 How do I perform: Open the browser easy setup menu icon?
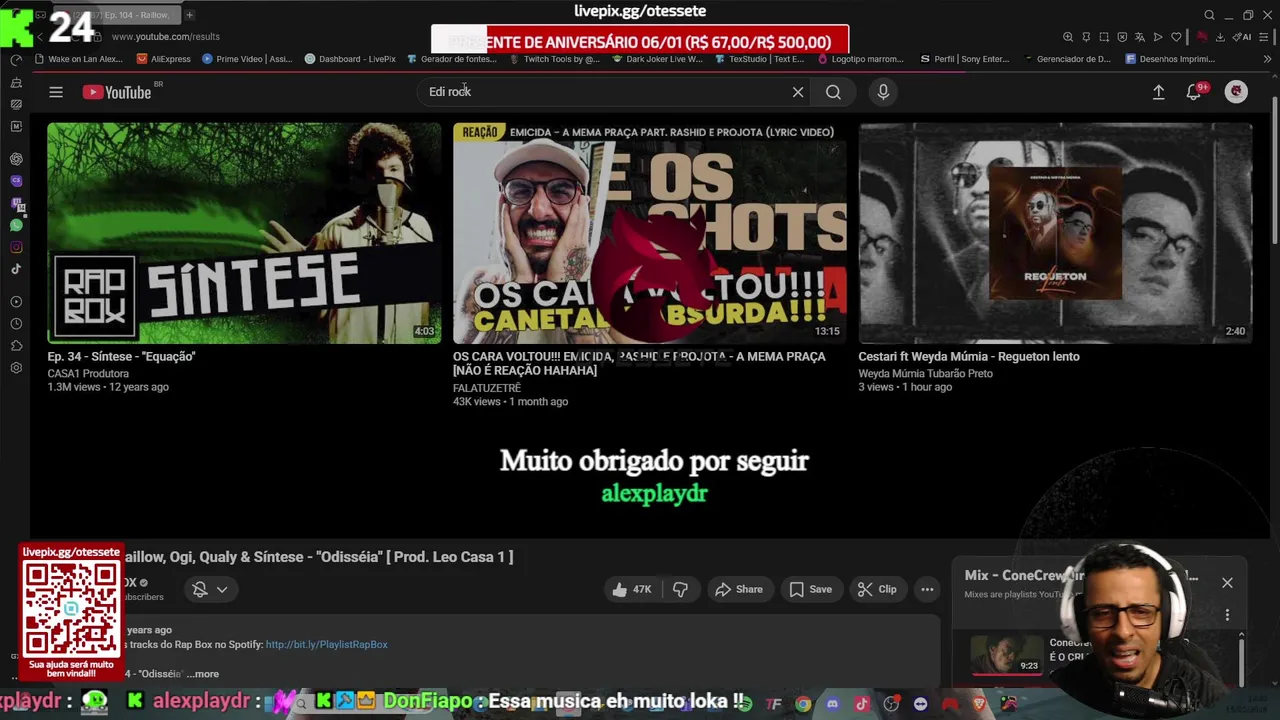click(1266, 37)
